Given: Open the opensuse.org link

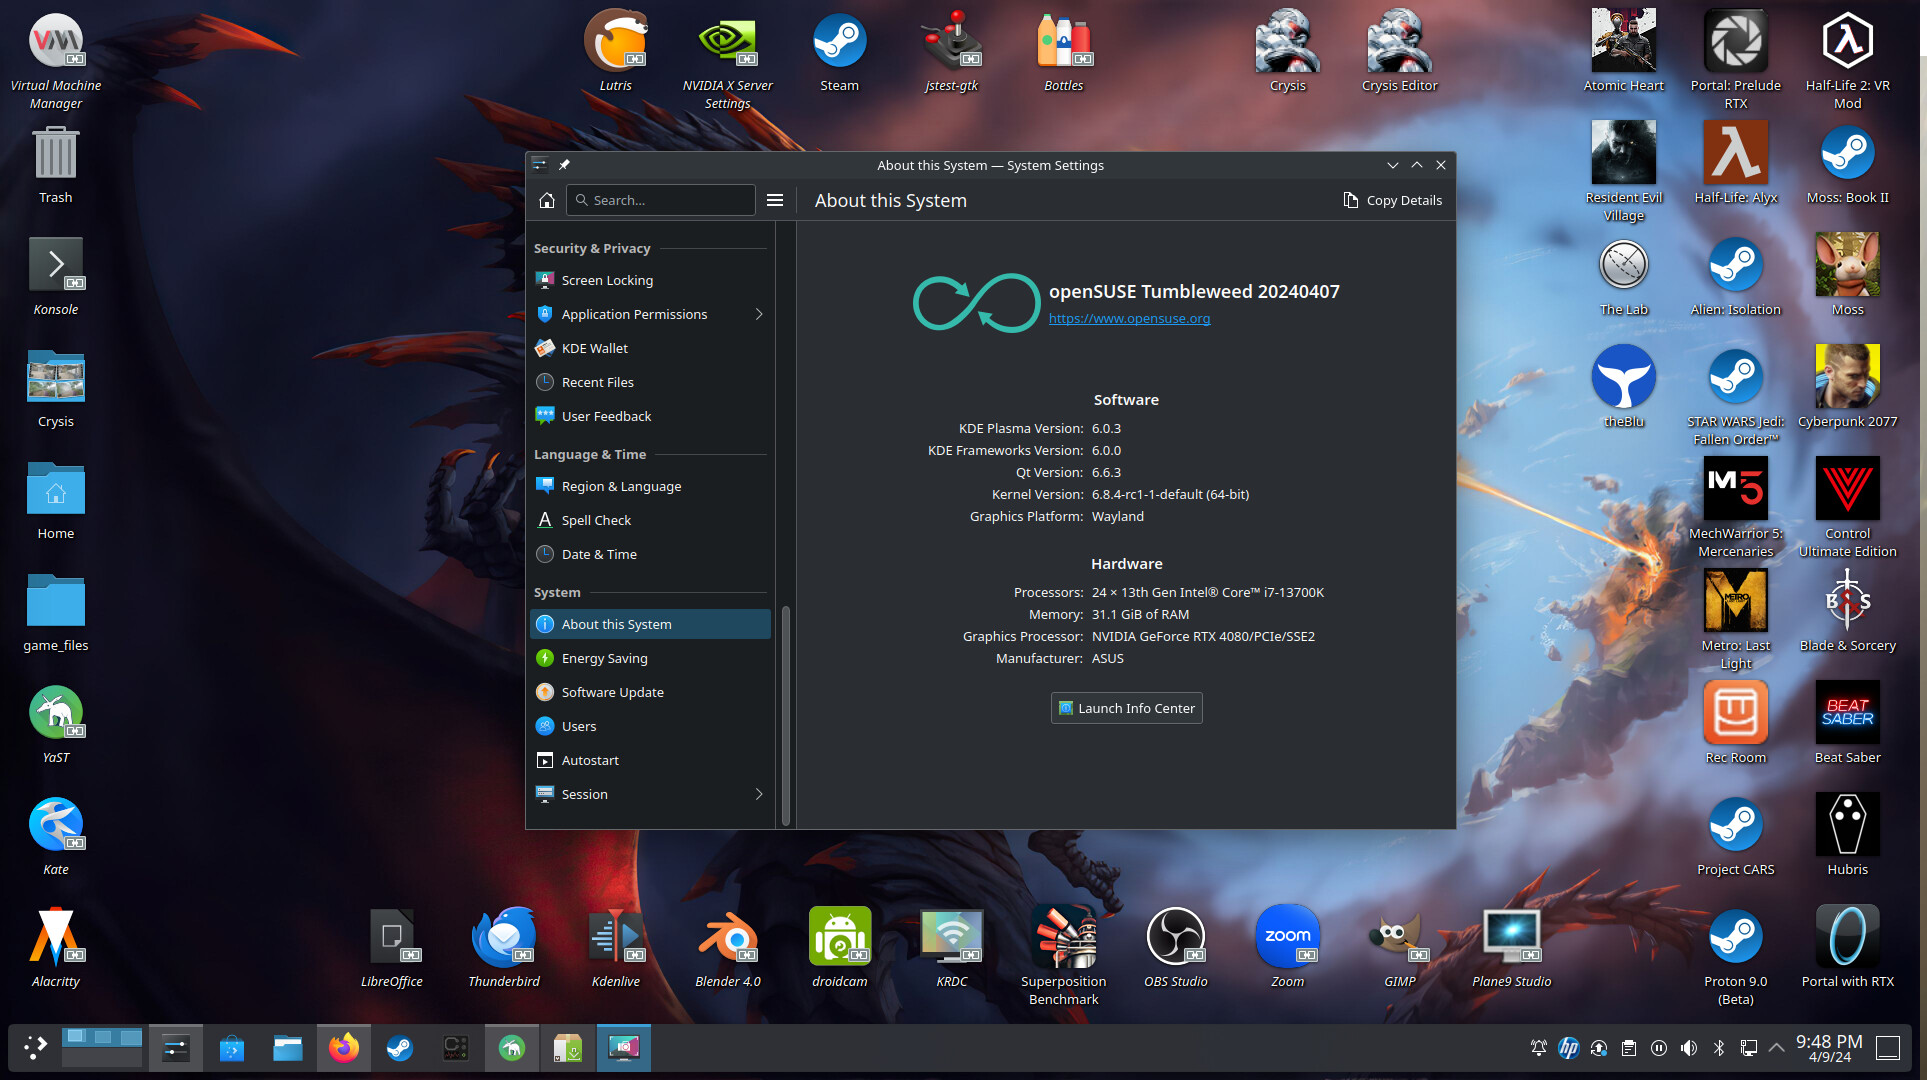Looking at the screenshot, I should 1129,319.
